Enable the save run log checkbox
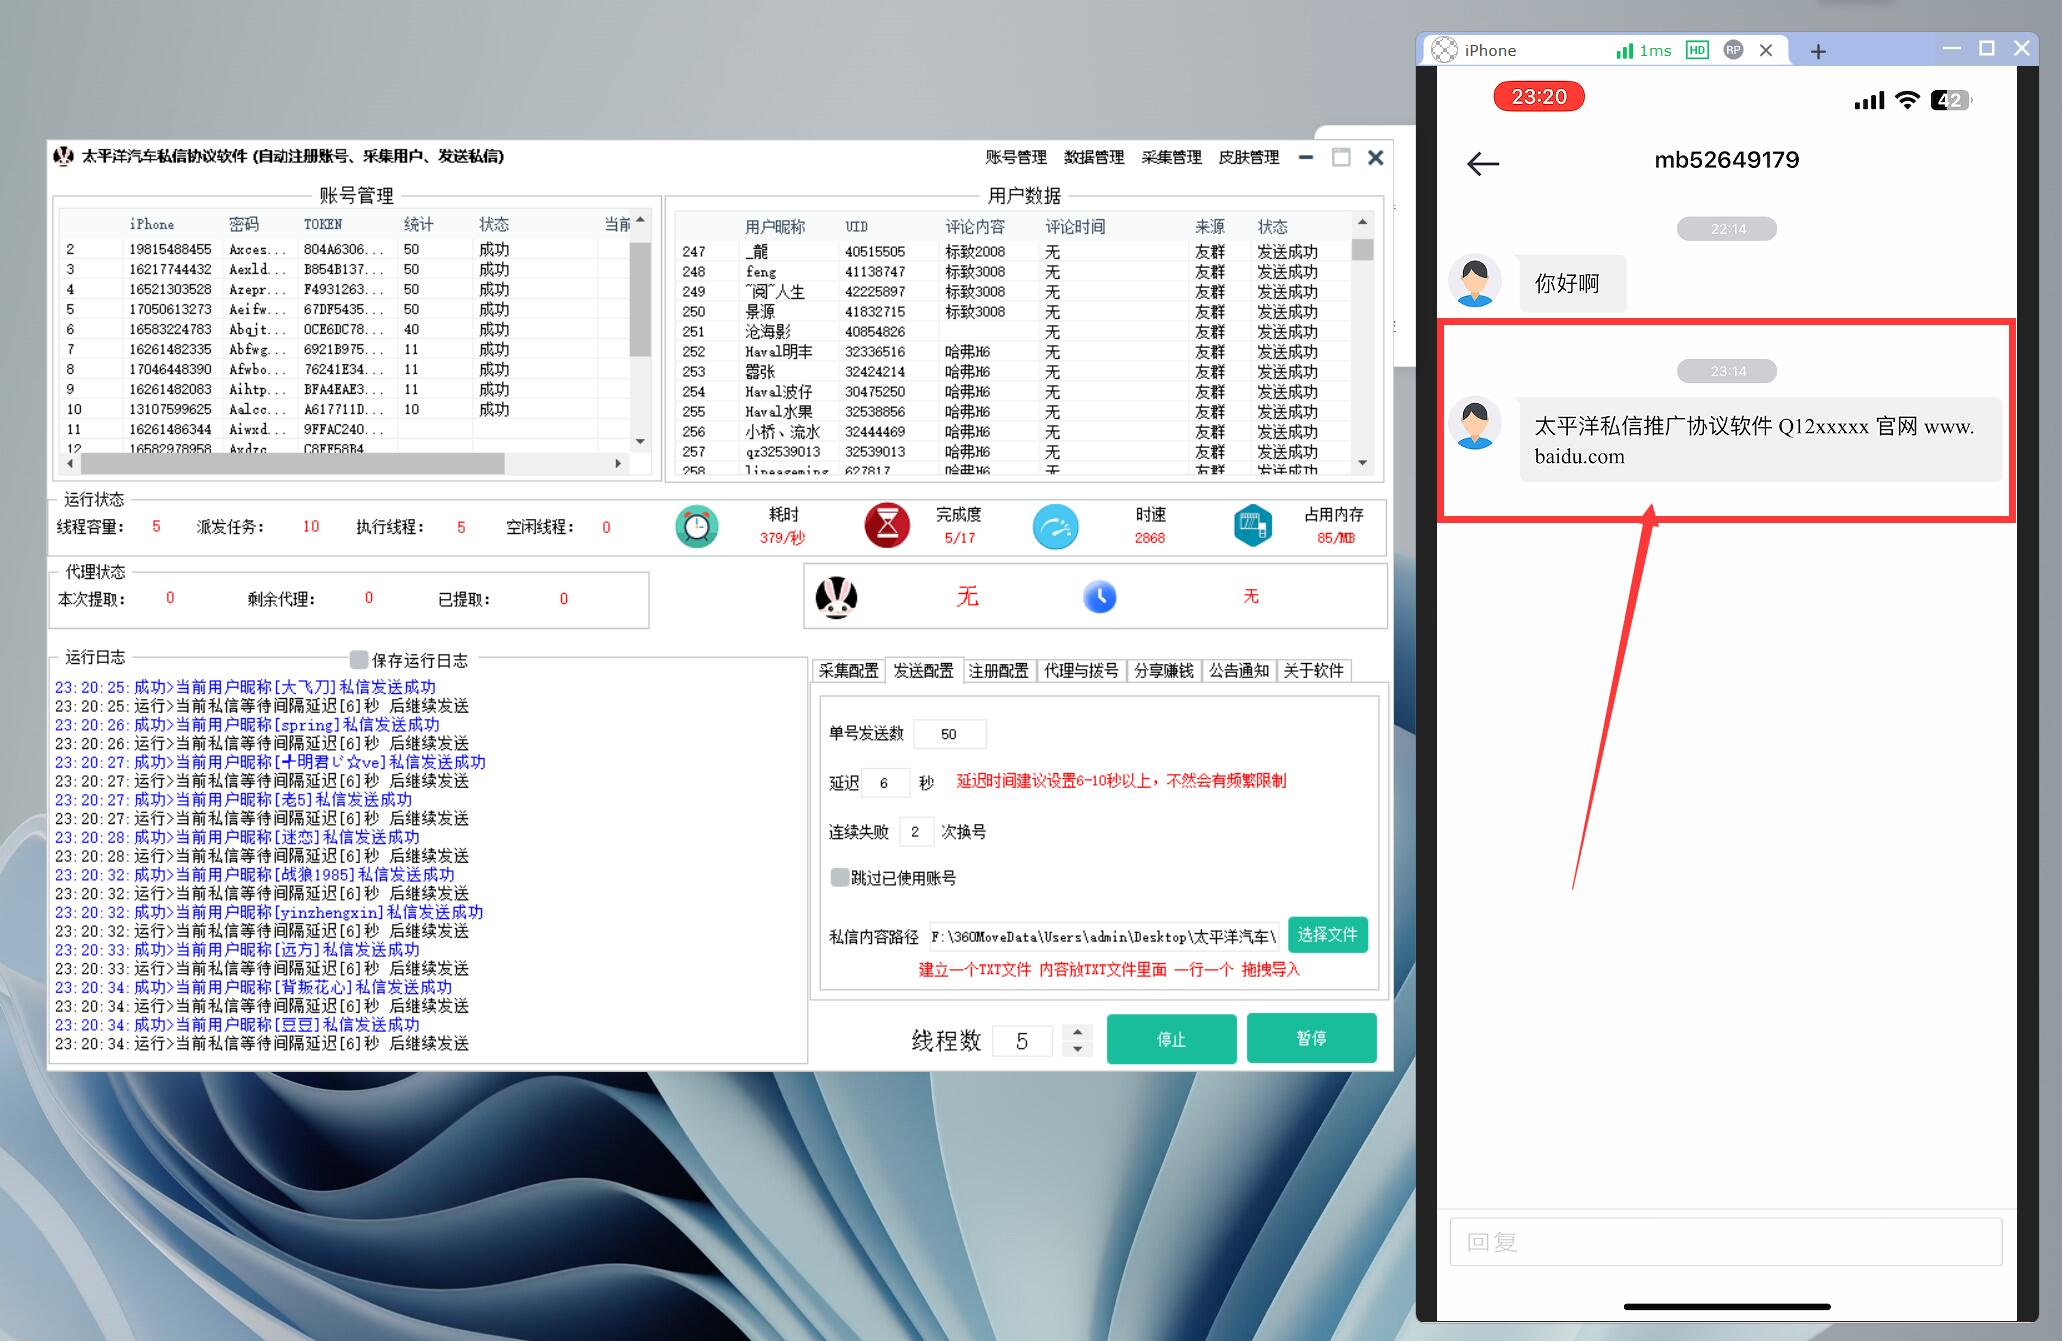Image resolution: width=2062 pixels, height=1341 pixels. (x=359, y=660)
